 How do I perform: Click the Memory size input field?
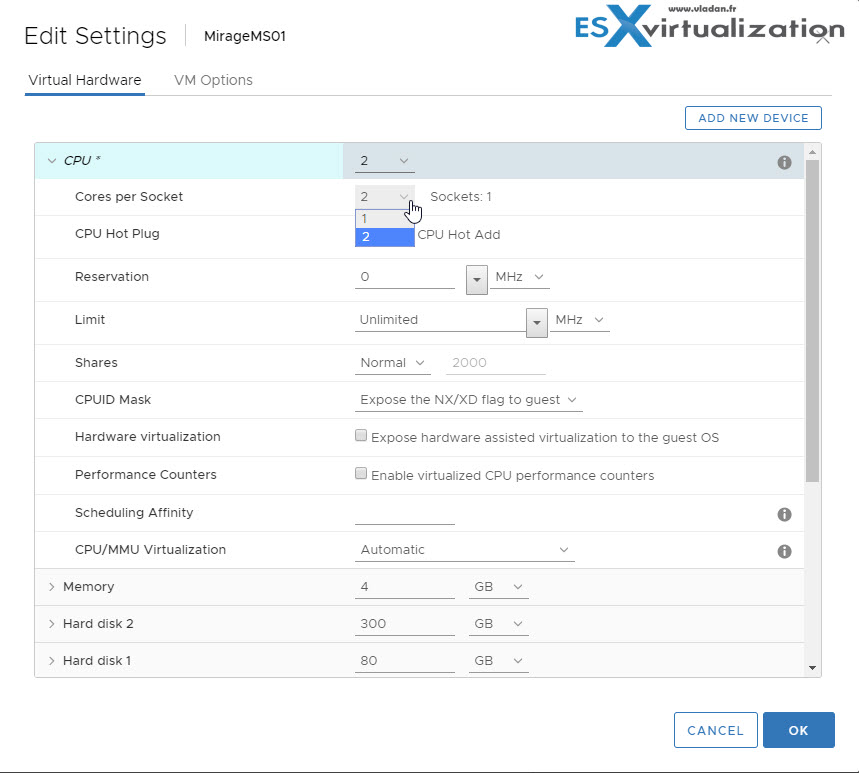(x=405, y=587)
